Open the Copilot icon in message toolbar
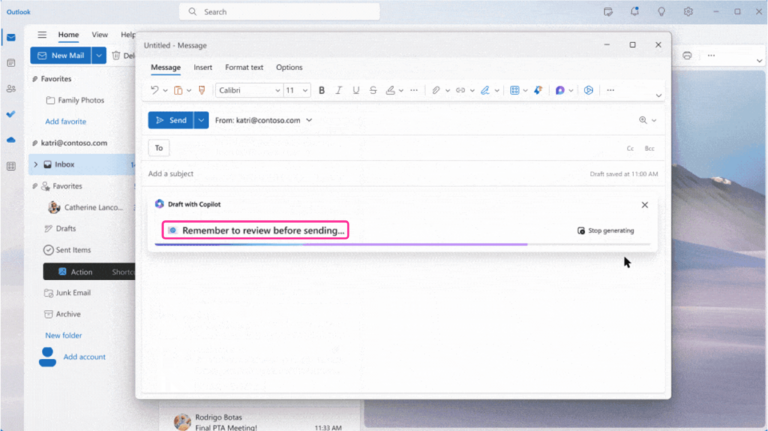 tap(560, 90)
